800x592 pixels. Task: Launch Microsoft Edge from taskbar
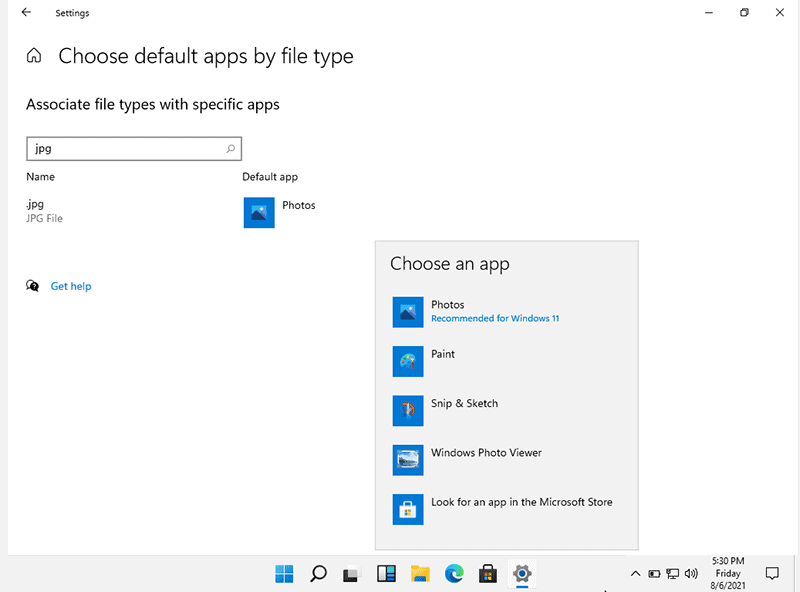coord(454,574)
